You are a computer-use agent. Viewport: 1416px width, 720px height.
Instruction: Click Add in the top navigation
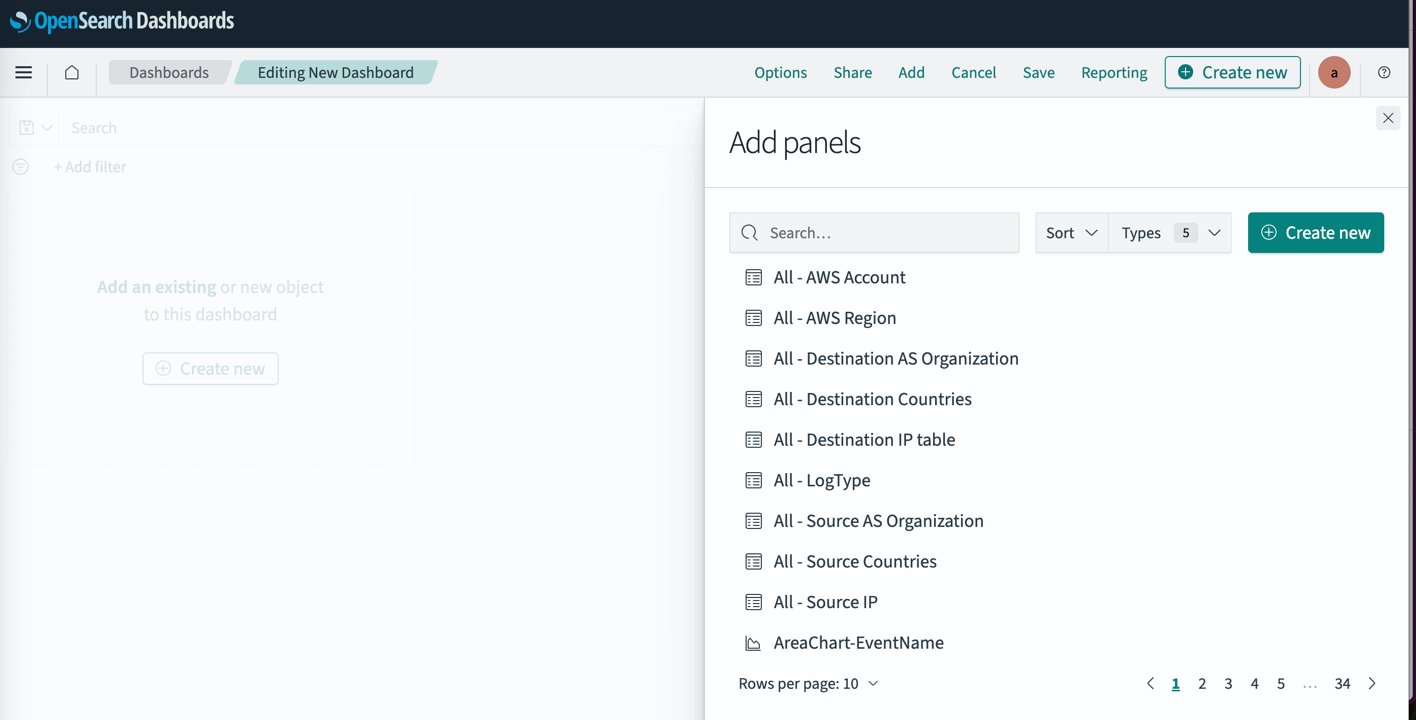(911, 72)
